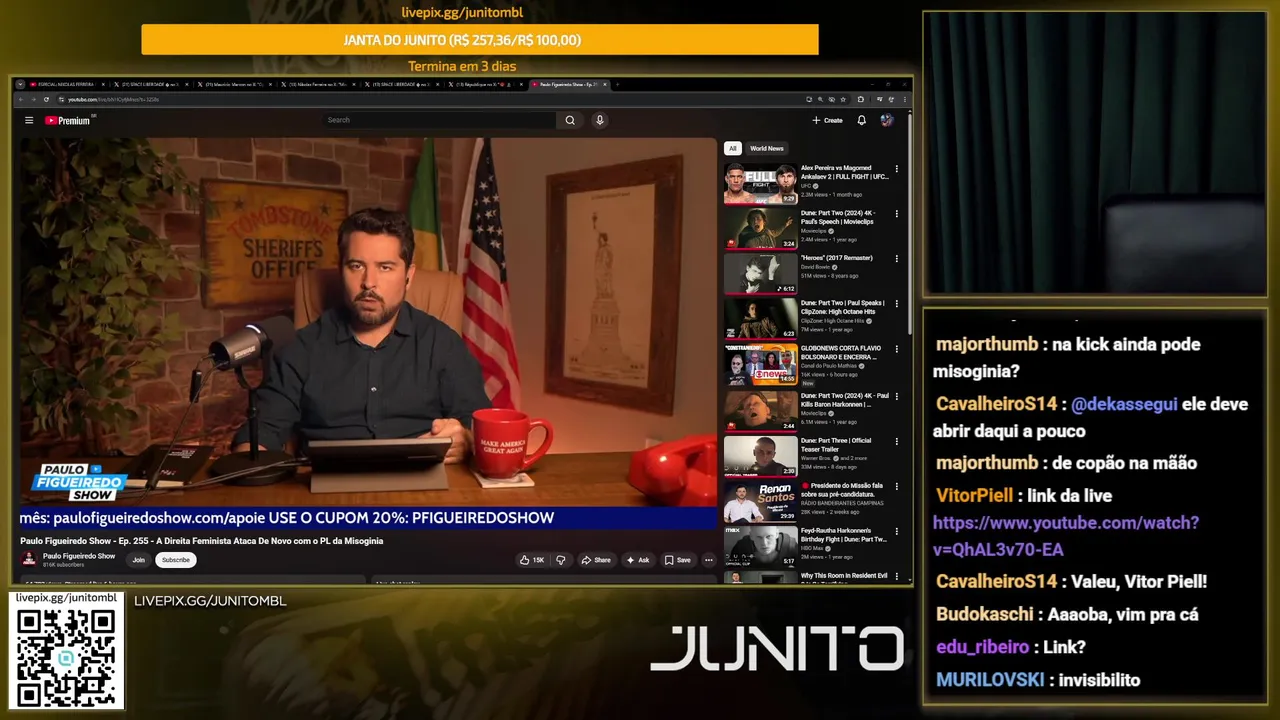Open options for Alex Pereira vs Ankalaev video

pos(896,169)
